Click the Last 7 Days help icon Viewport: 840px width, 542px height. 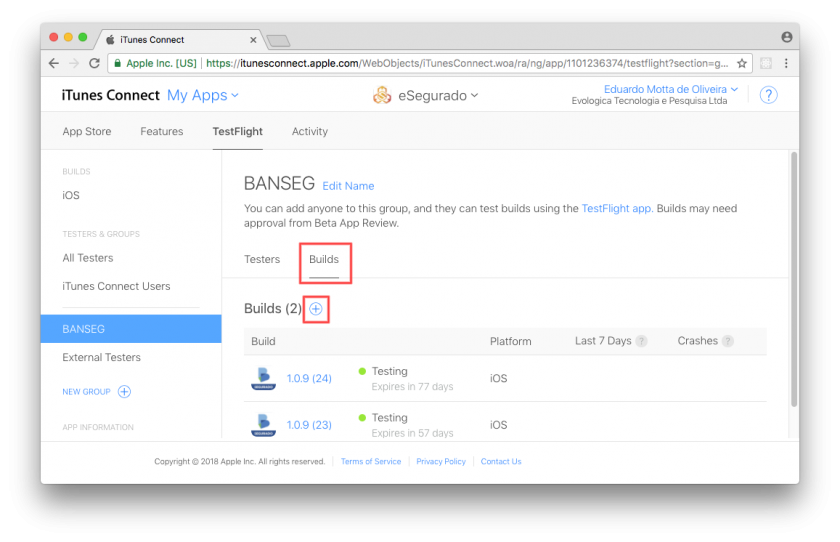(x=641, y=341)
